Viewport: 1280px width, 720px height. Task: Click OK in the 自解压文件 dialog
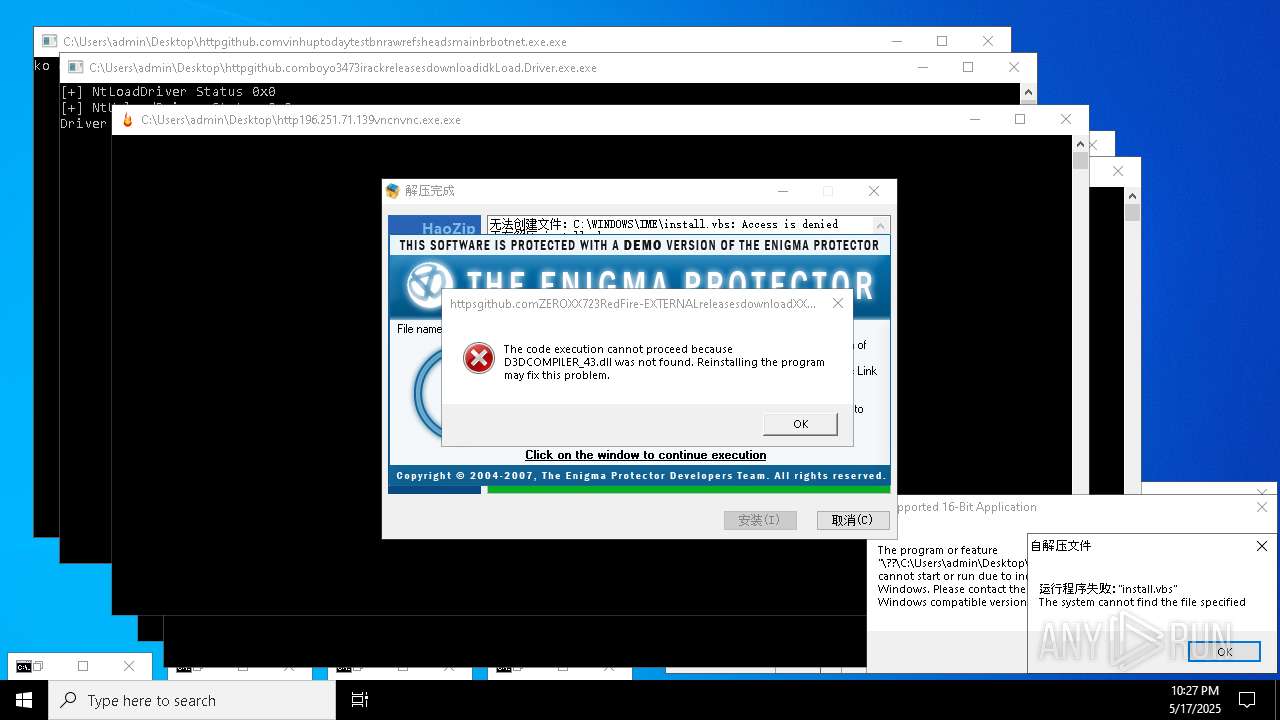(1224, 651)
